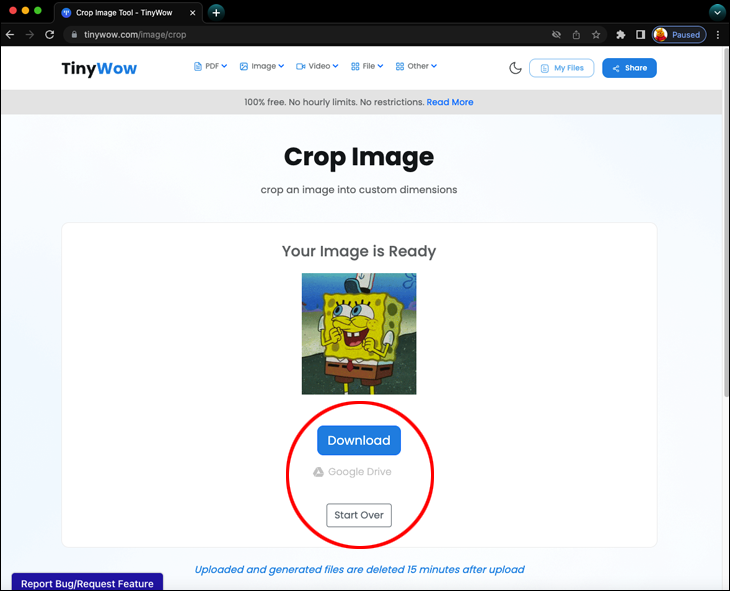
Task: Click the crossed-out eye icon in the address bar
Action: pyautogui.click(x=556, y=34)
